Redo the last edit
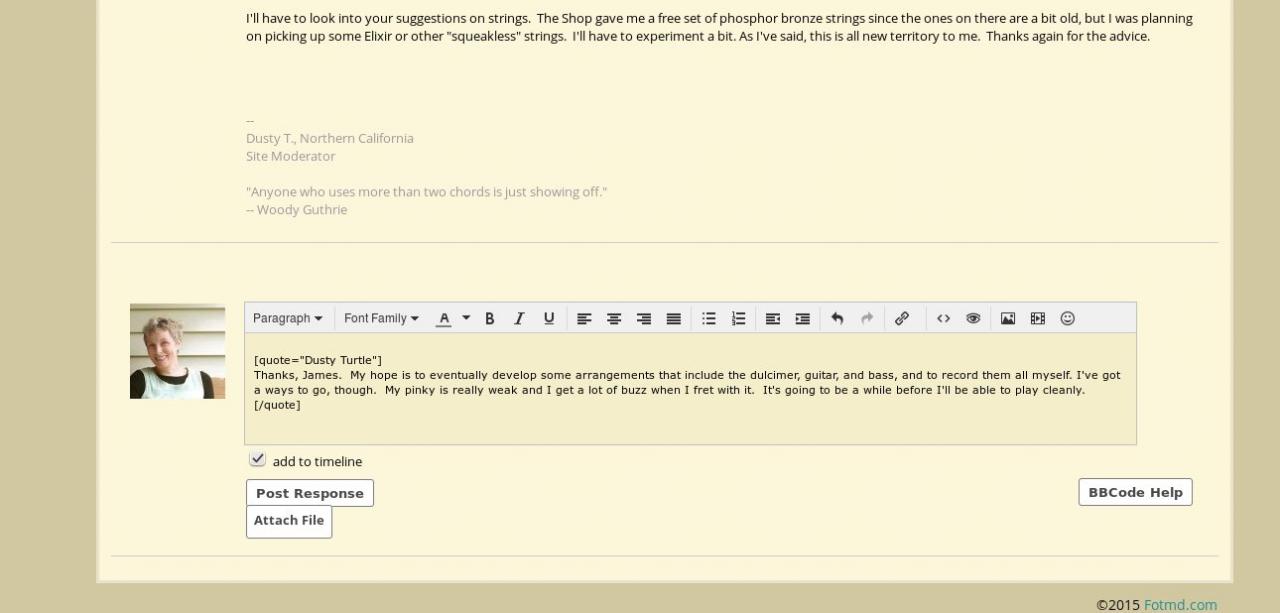Screen dimensions: 1280x613 (867, 318)
